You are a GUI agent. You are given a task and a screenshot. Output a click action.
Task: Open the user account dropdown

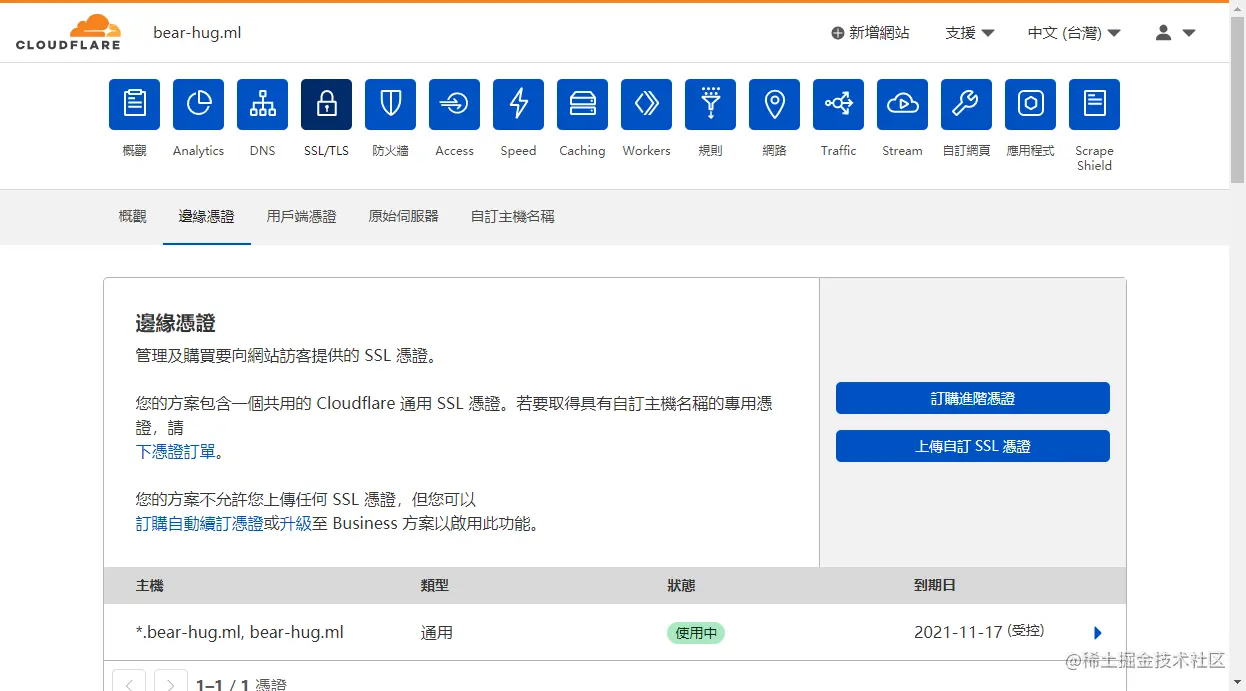tap(1175, 33)
